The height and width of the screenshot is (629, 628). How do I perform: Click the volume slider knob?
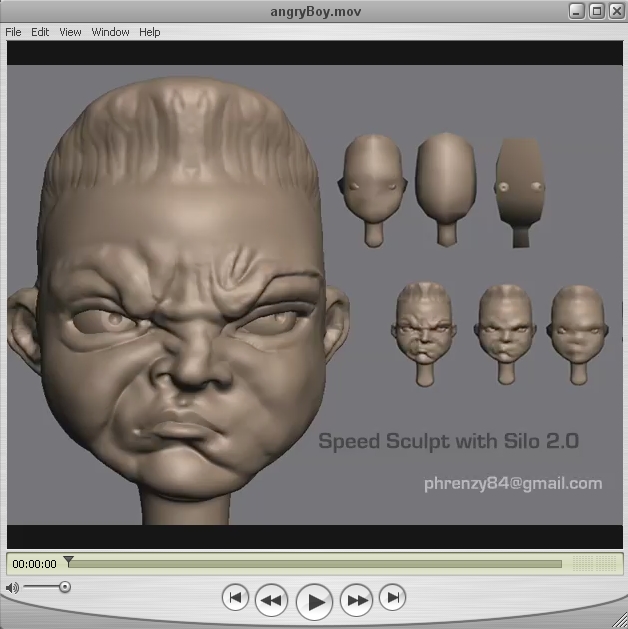(65, 587)
